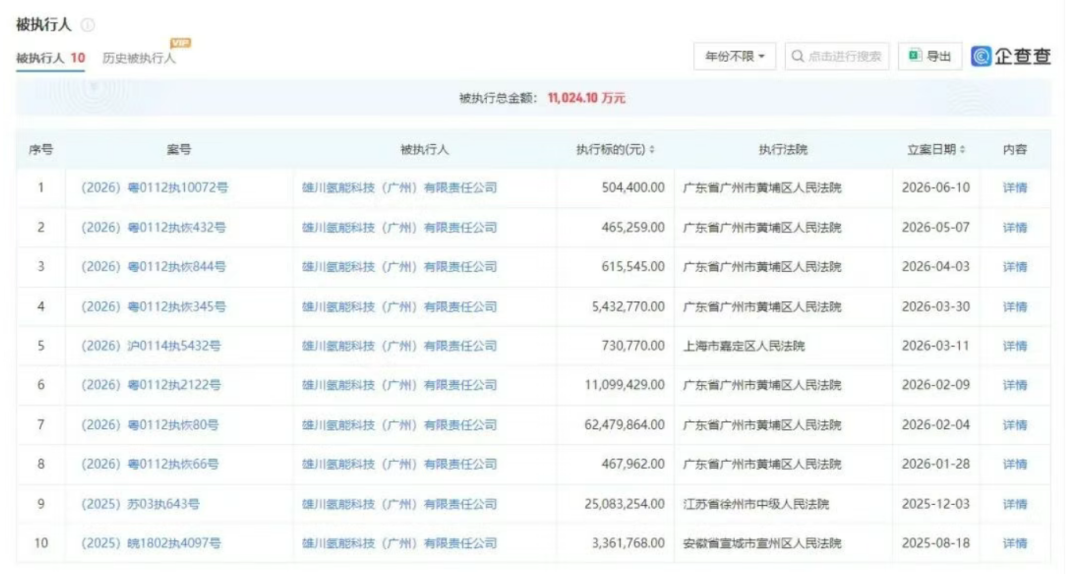Viewport: 1080px width, 574px height.
Task: Click 安徽省宣城市宣州区人民法院 cell
Action: pyautogui.click(x=762, y=544)
